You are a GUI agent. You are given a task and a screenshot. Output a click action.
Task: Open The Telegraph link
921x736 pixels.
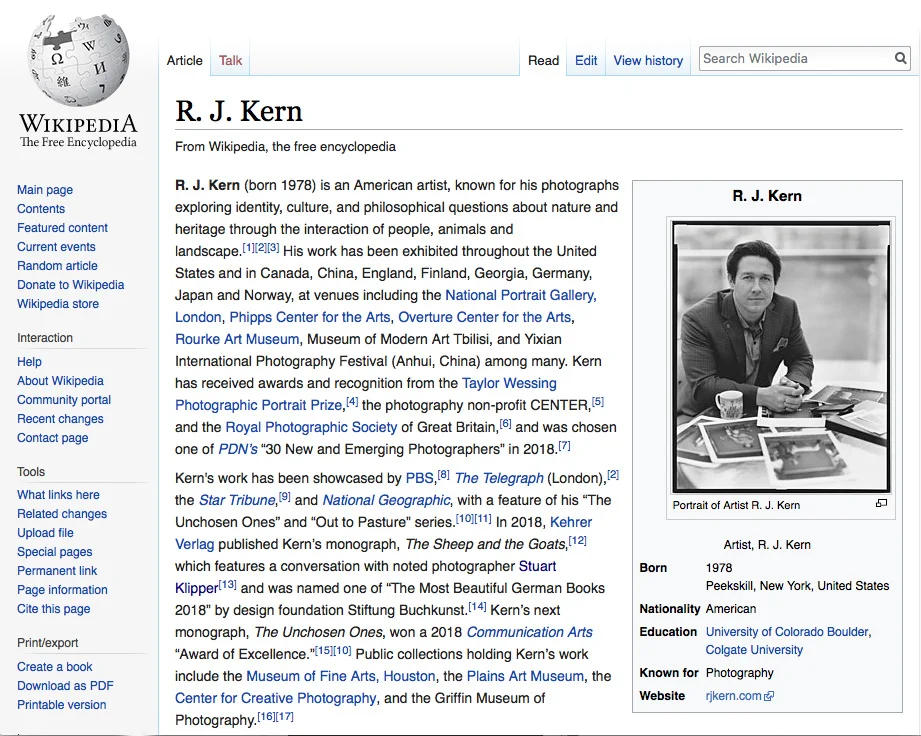(499, 478)
